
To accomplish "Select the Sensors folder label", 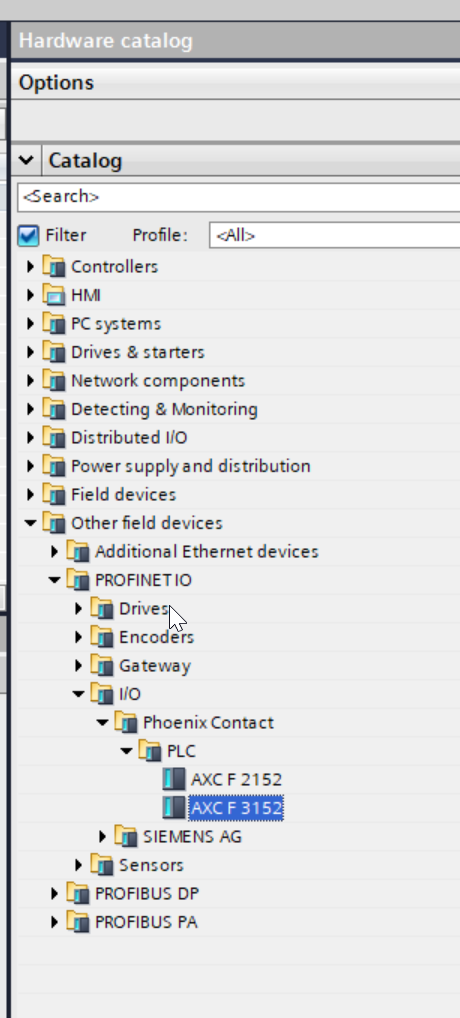I will [x=151, y=865].
